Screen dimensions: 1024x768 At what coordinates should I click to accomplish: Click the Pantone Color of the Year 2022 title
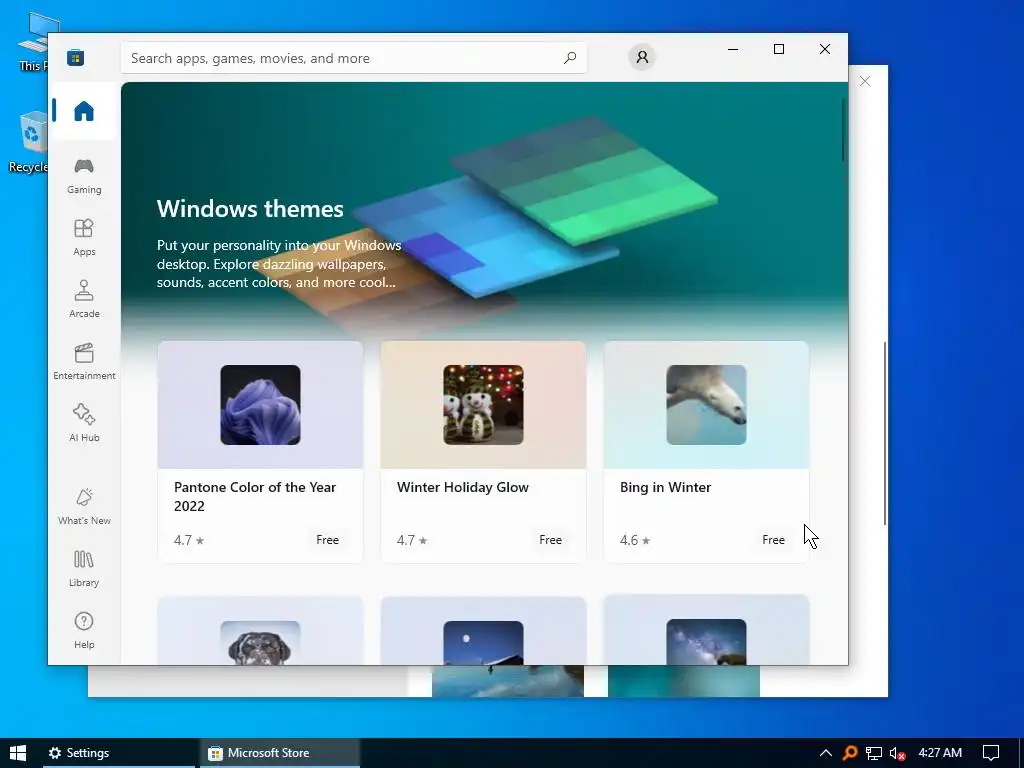click(x=255, y=496)
